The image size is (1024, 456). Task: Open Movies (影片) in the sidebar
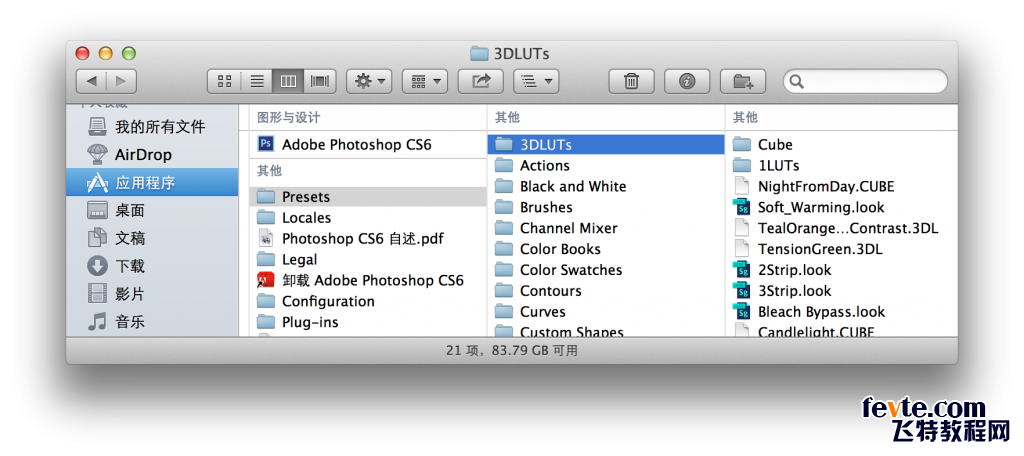coord(152,294)
